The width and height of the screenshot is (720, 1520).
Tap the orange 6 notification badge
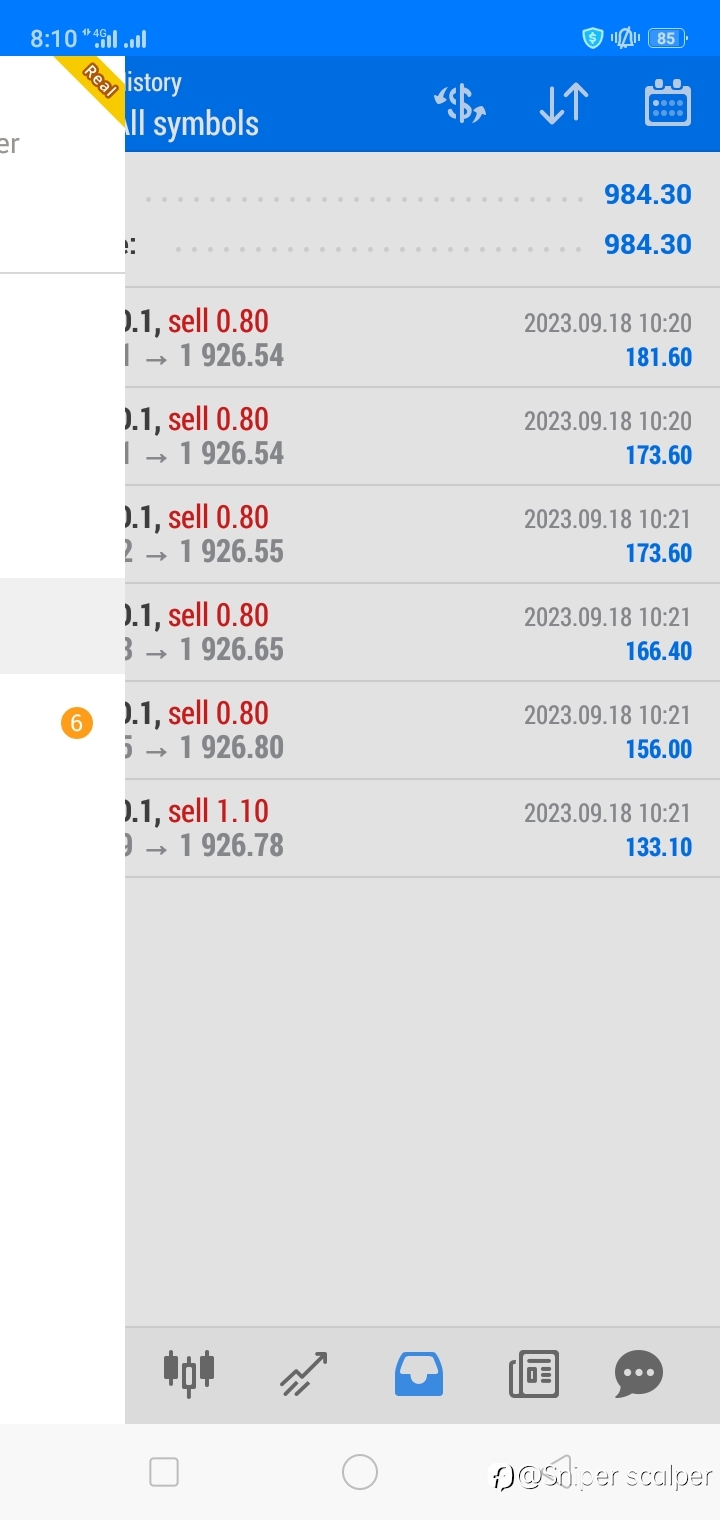[77, 722]
